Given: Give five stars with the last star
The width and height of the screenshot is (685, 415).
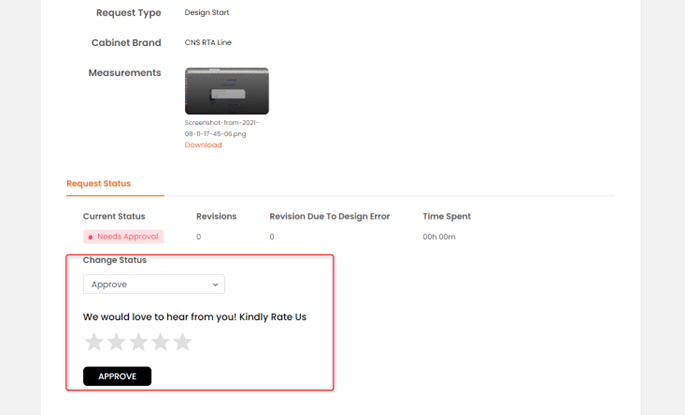Looking at the screenshot, I should point(183,342).
